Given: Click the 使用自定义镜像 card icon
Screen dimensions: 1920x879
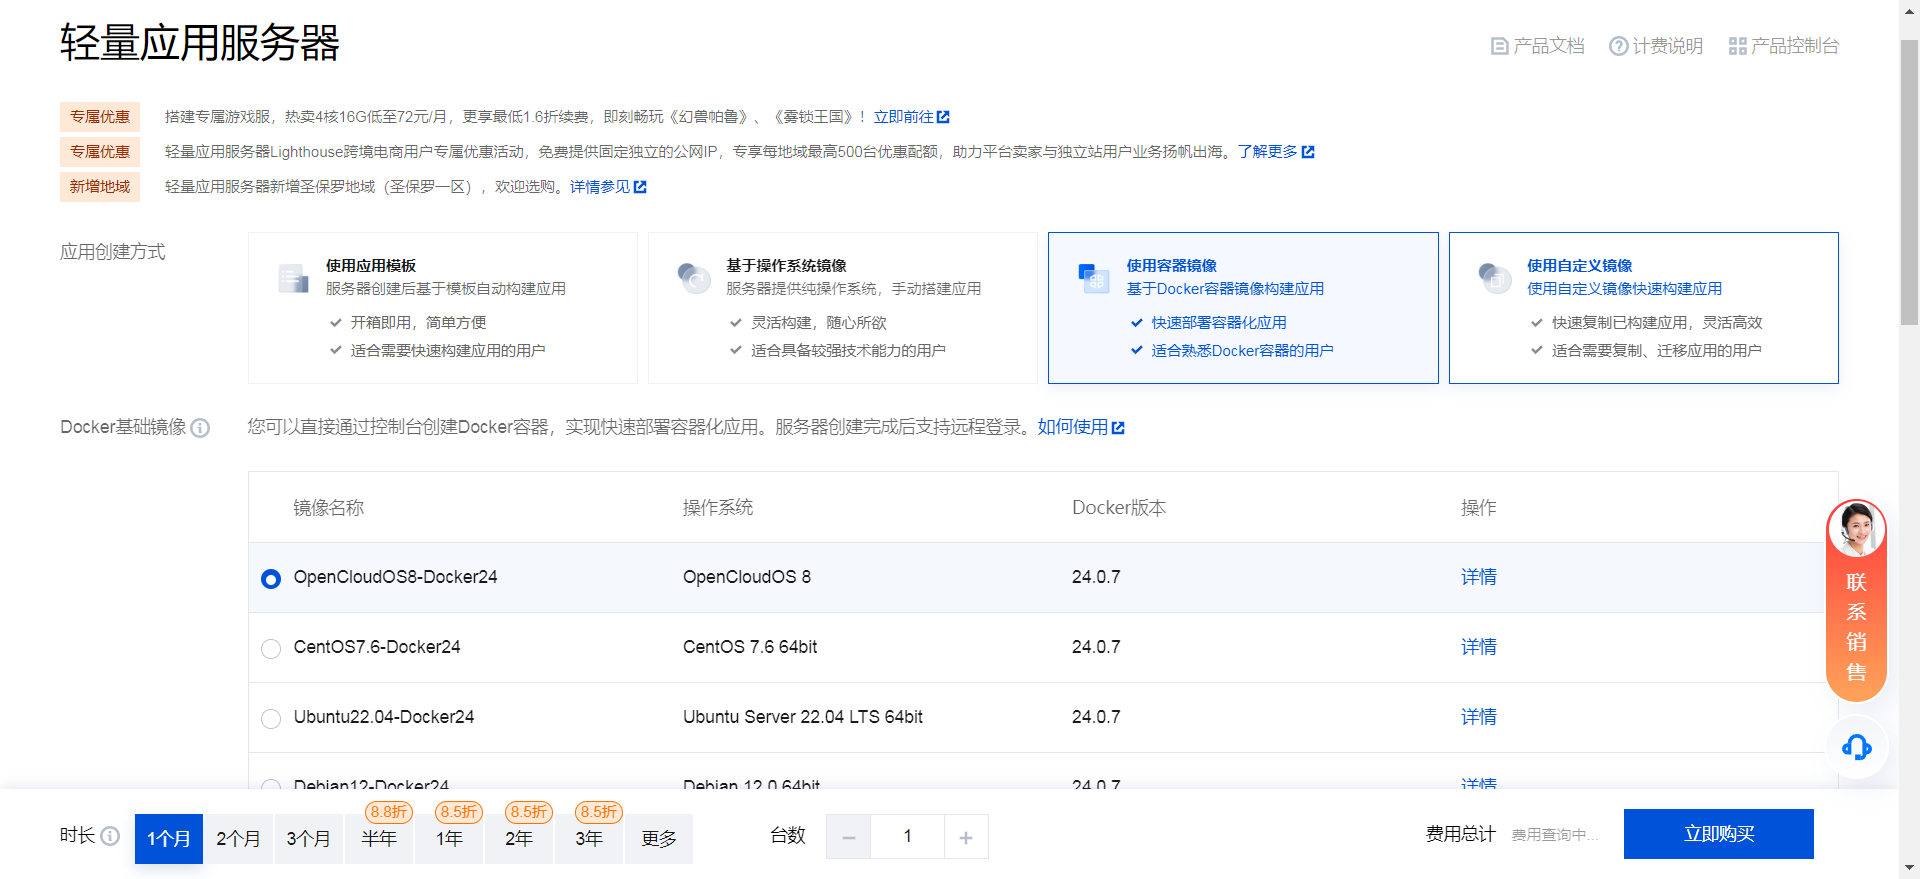Looking at the screenshot, I should coord(1495,278).
